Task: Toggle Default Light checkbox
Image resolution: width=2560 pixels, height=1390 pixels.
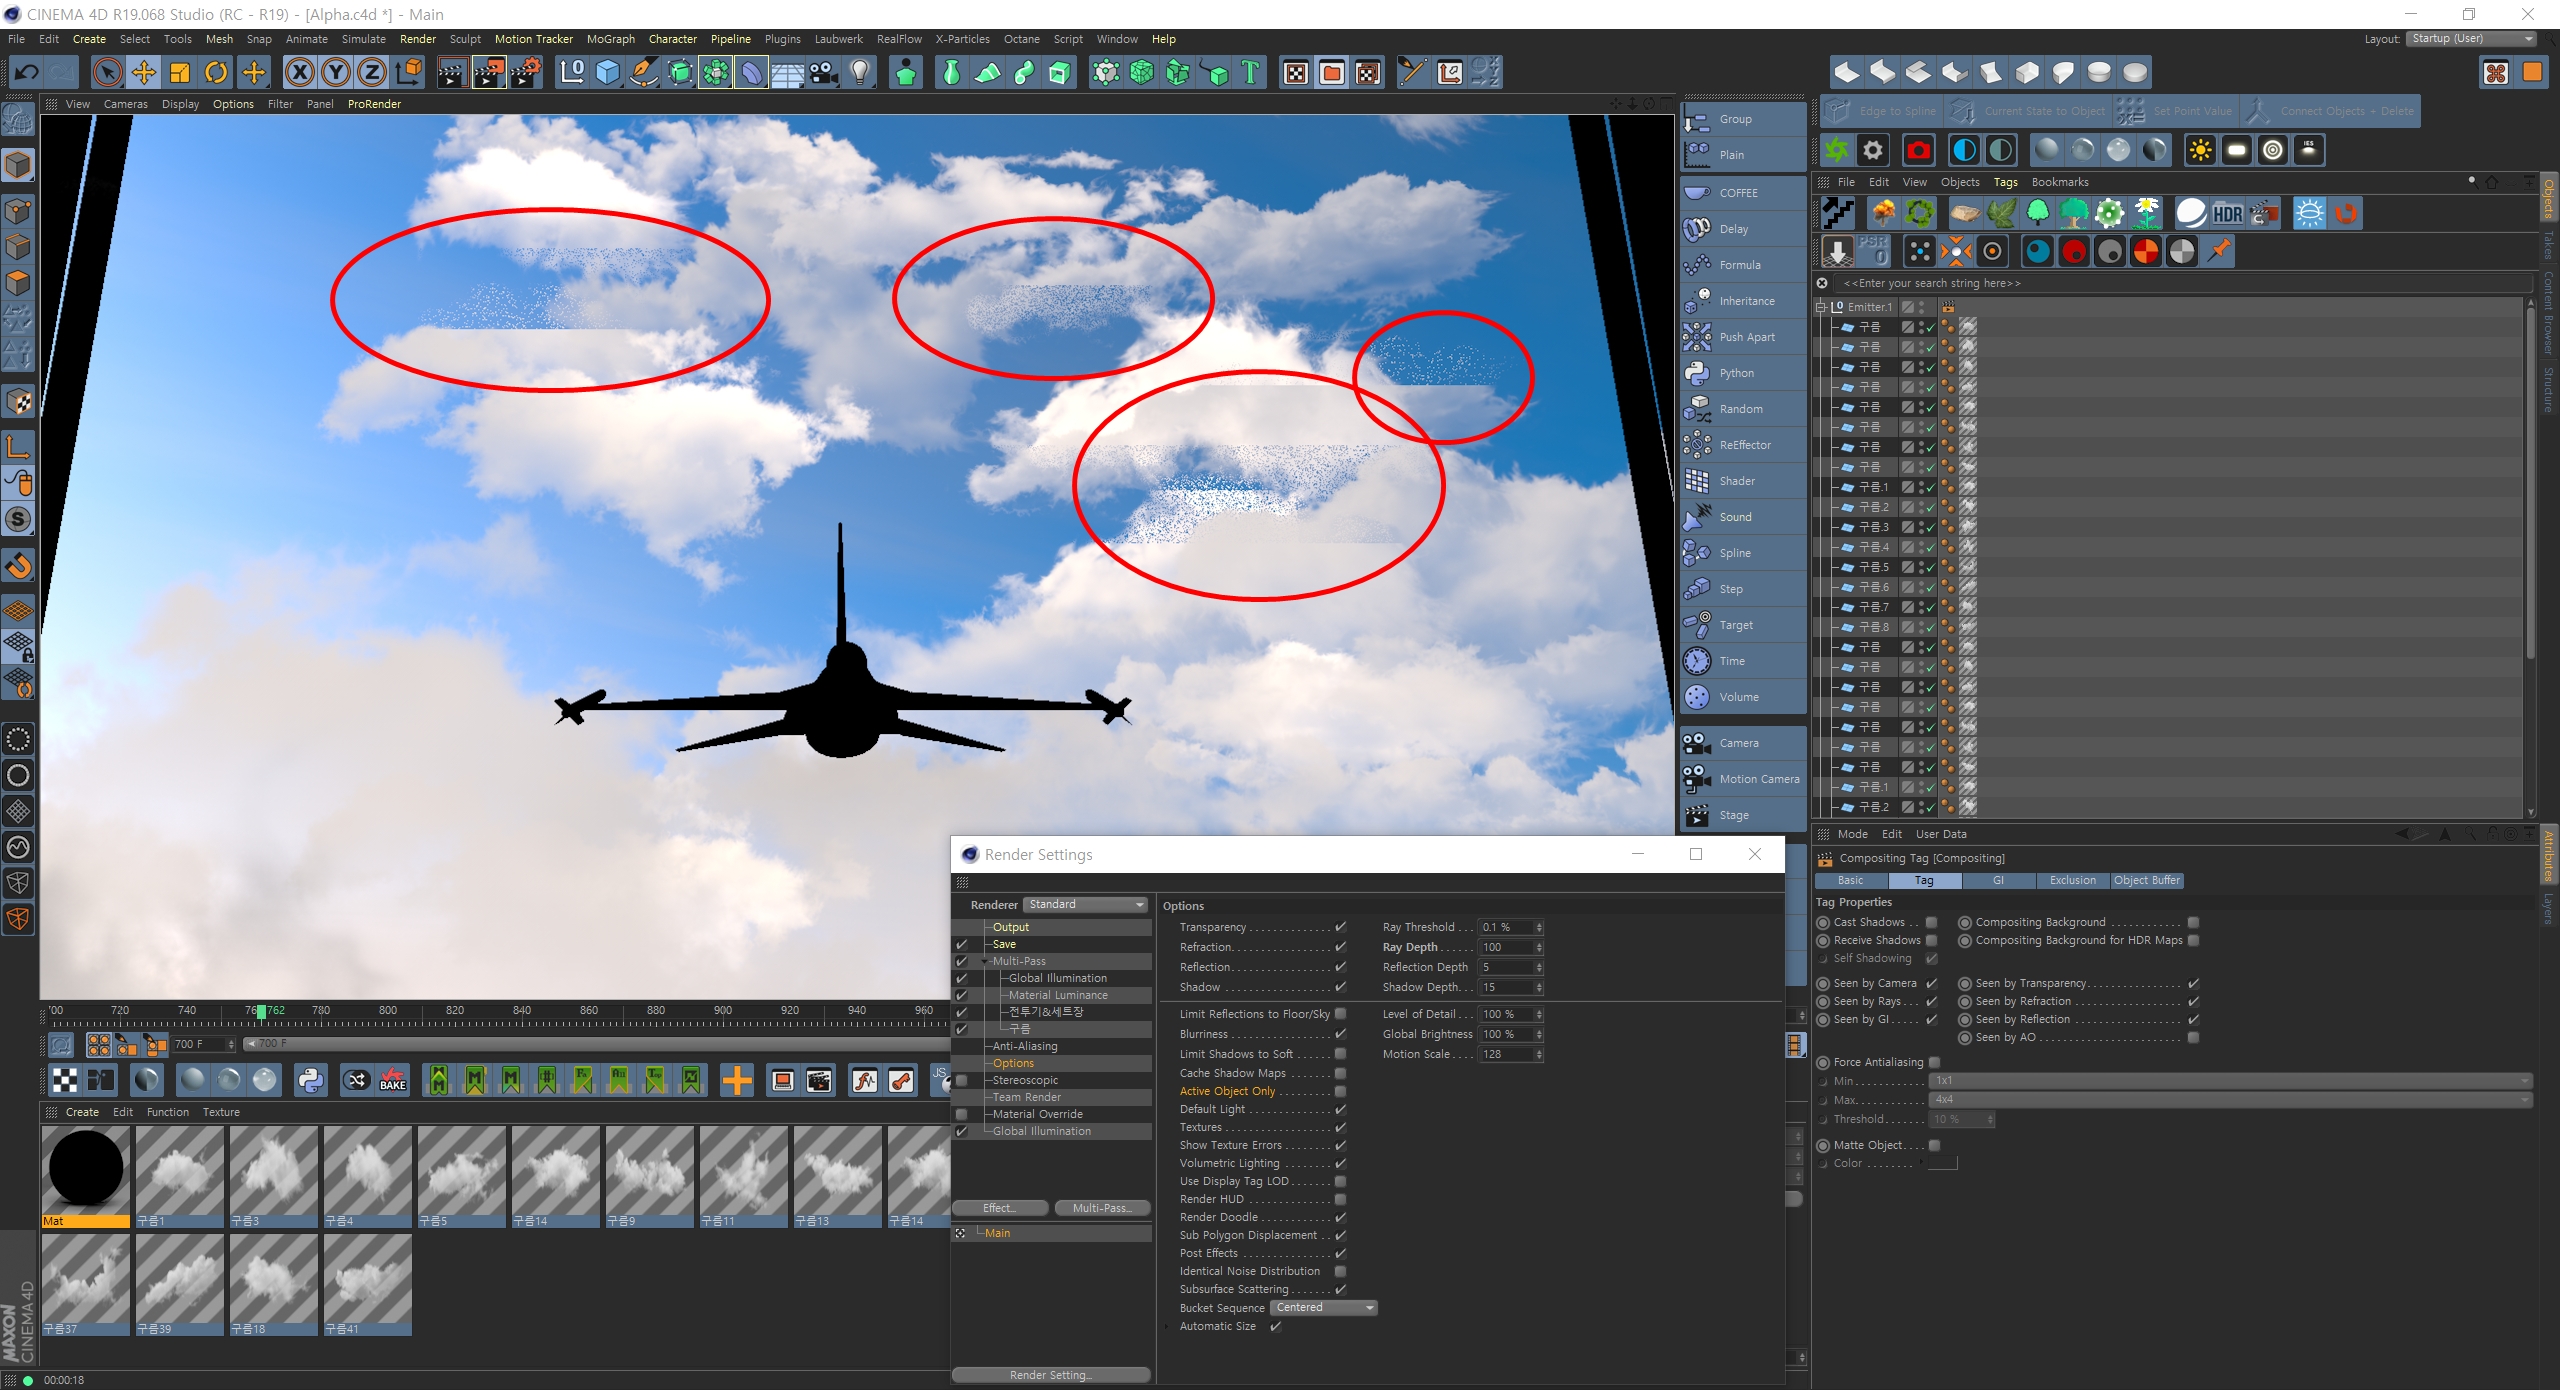Action: click(1340, 1109)
